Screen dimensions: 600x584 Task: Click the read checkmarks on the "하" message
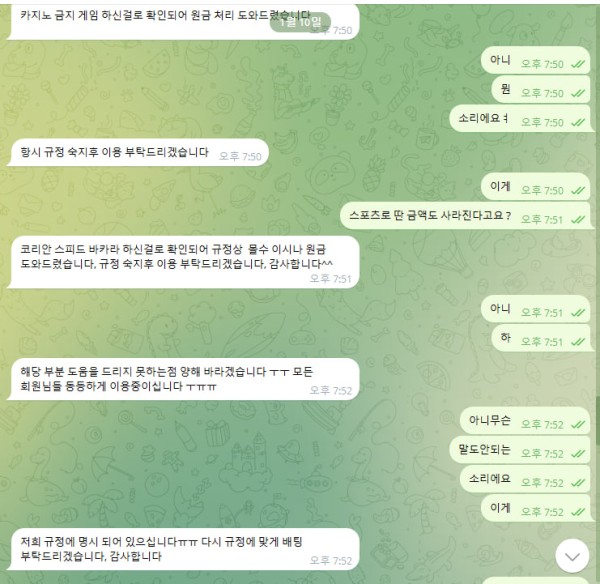pyautogui.click(x=578, y=342)
